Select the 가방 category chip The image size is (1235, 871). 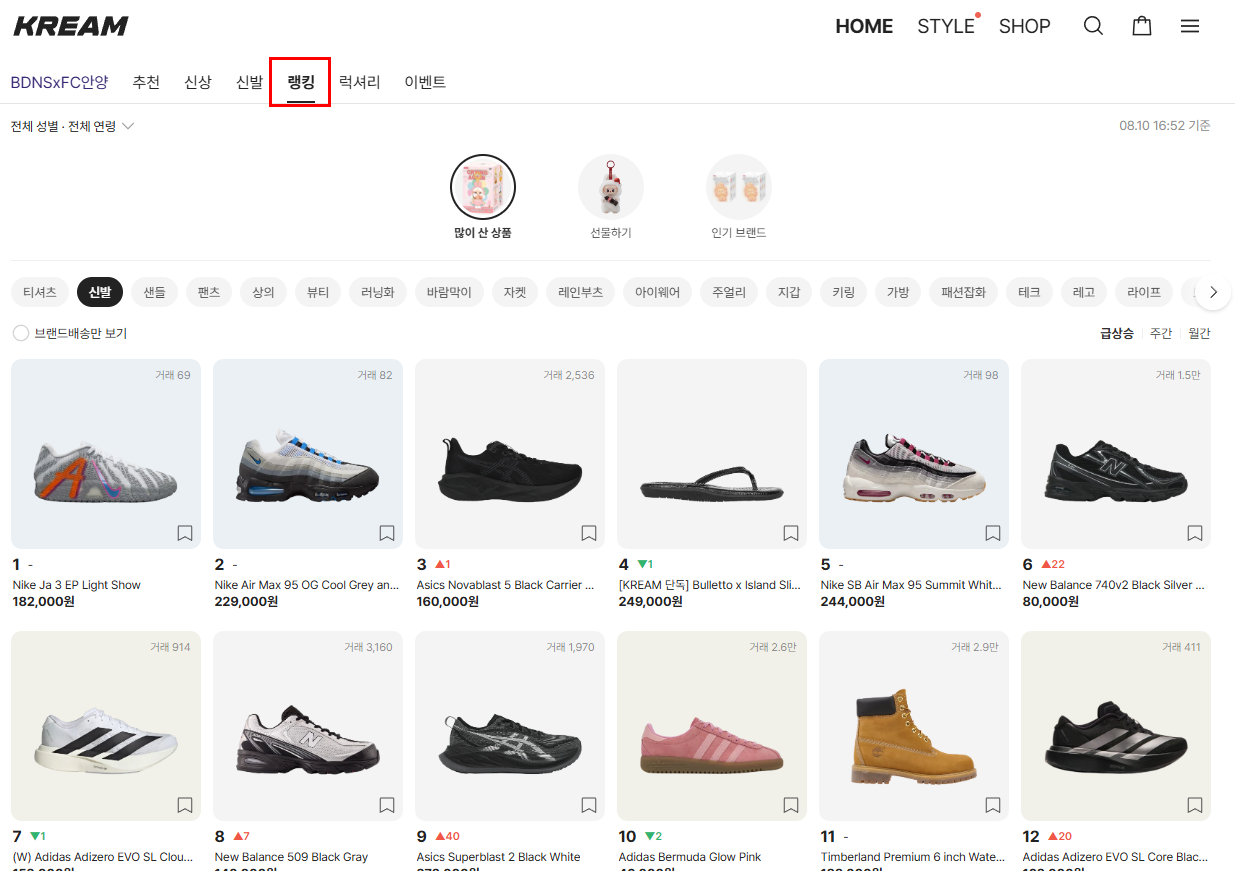tap(898, 292)
